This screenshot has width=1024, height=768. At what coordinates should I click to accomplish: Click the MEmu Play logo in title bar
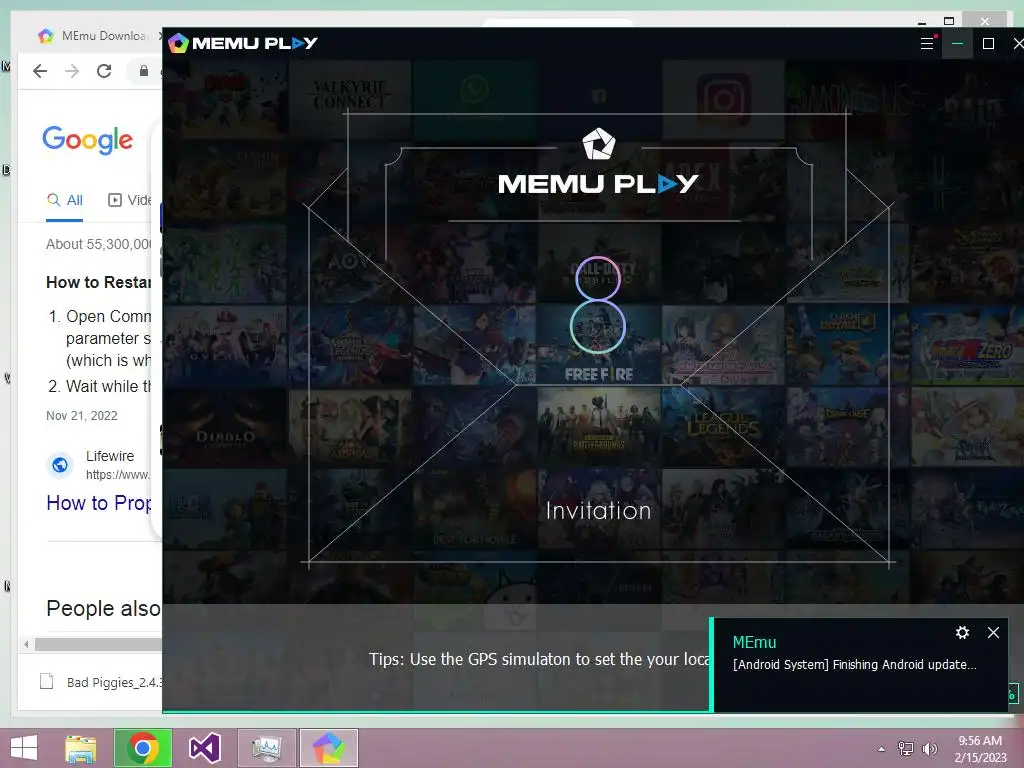(x=242, y=43)
